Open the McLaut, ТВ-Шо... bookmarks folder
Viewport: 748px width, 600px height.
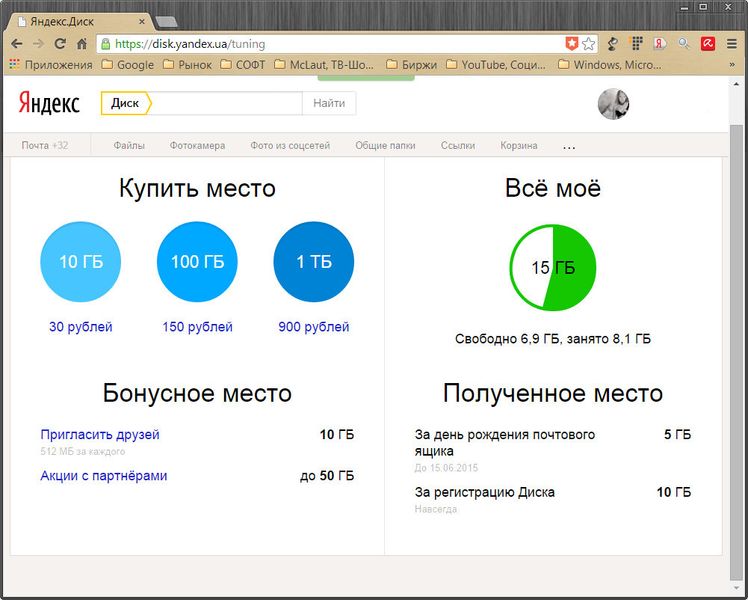(324, 64)
